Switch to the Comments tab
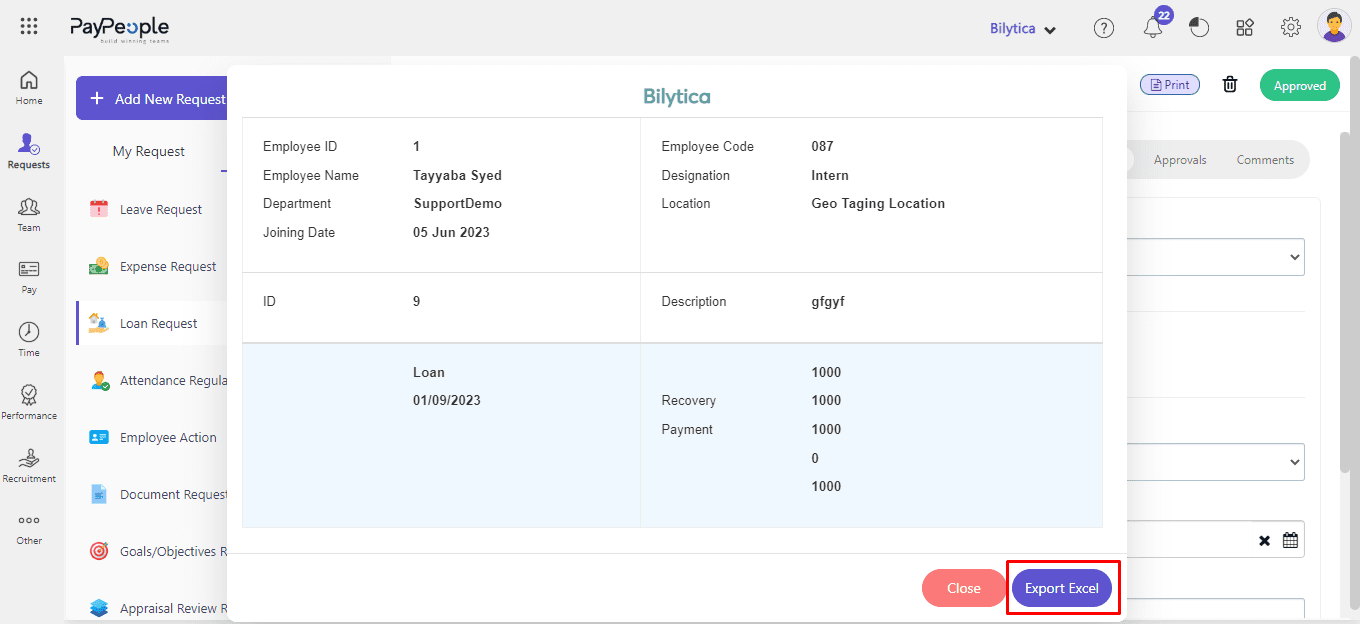The height and width of the screenshot is (624, 1360). pyautogui.click(x=1265, y=160)
